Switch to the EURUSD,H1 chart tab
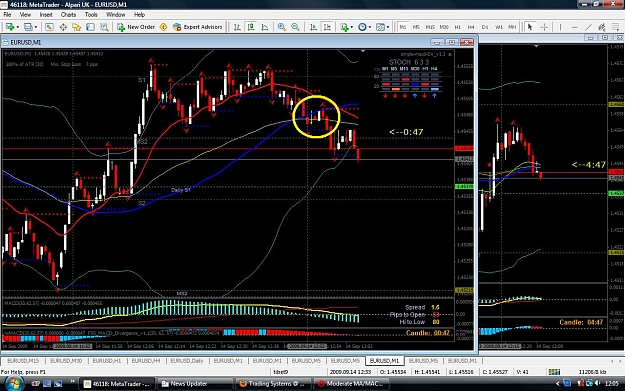The height and width of the screenshot is (391, 625). coord(106,361)
